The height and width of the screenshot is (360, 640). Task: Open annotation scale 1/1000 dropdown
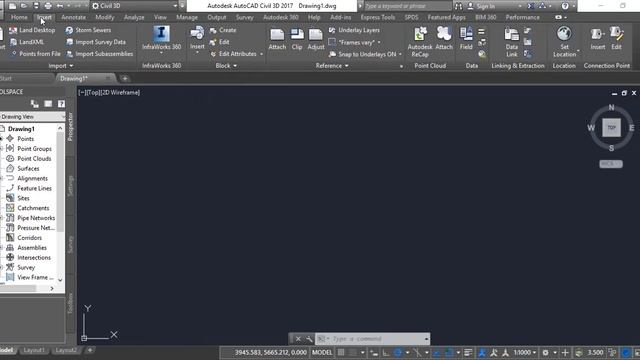tap(525, 353)
